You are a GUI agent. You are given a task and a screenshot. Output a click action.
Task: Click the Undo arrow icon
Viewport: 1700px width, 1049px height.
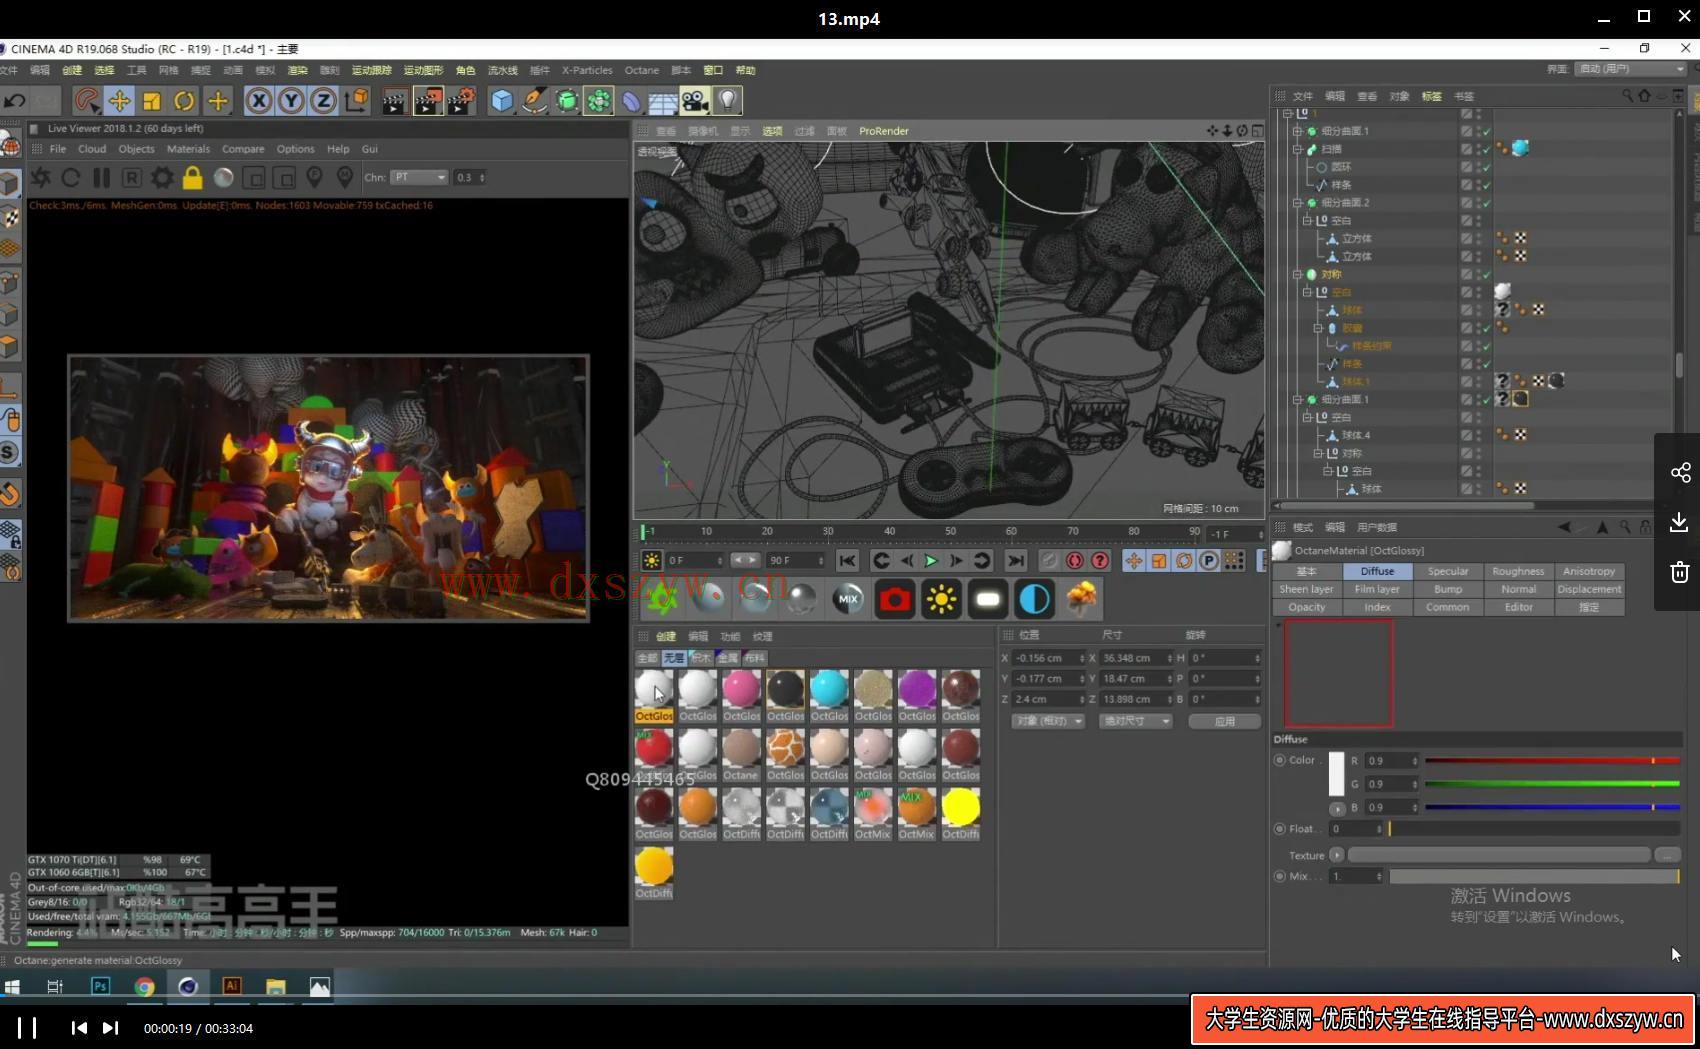[x=14, y=100]
